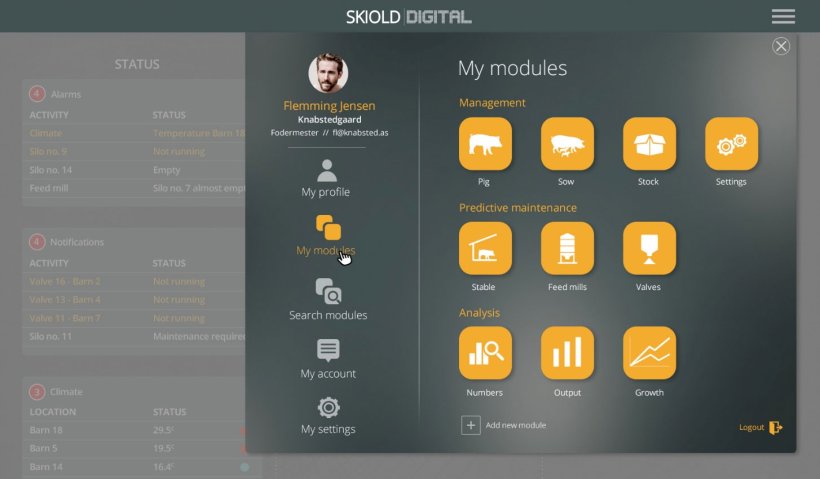Screen dimensions: 820x479
Task: Click the Flemming Jensen name
Action: coord(329,106)
